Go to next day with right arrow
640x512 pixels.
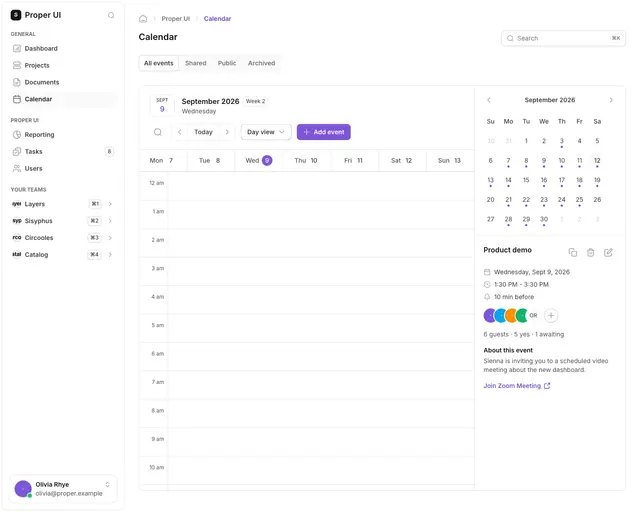[x=227, y=132]
